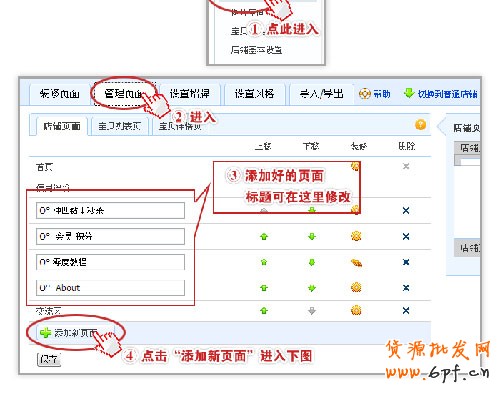Click the About page title input

pyautogui.click(x=110, y=288)
